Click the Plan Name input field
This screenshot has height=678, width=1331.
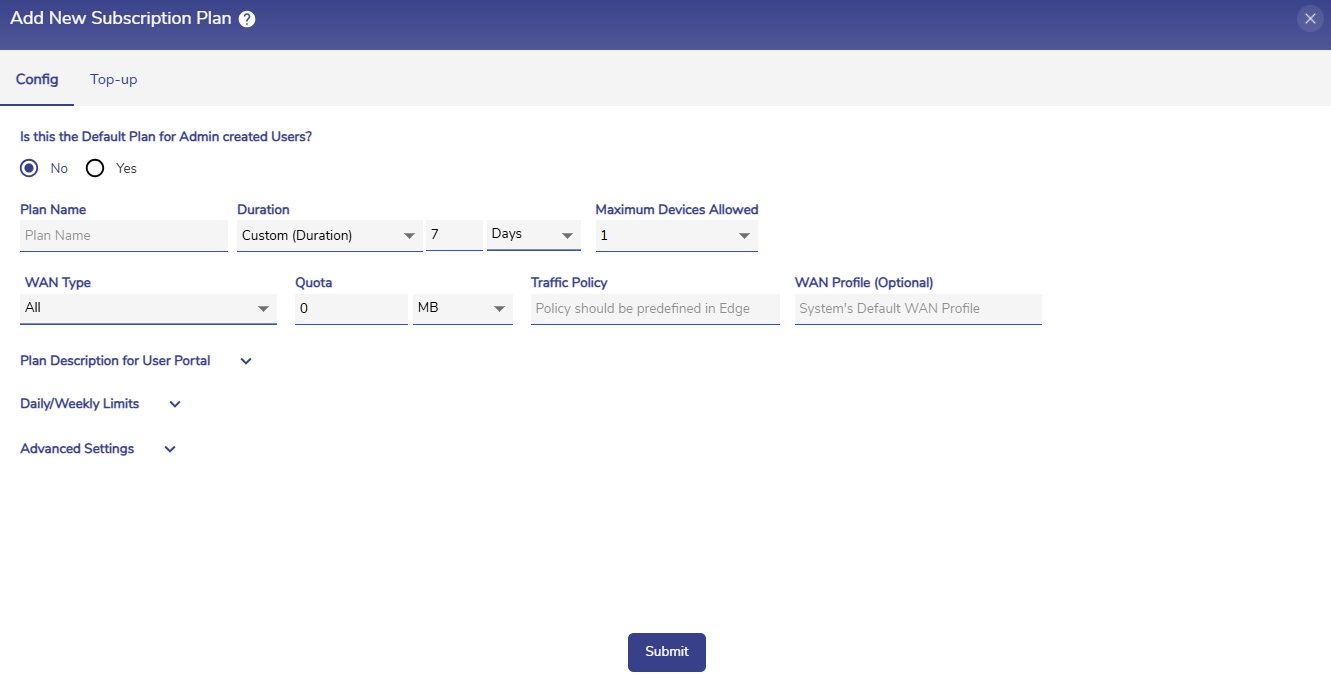coord(123,235)
